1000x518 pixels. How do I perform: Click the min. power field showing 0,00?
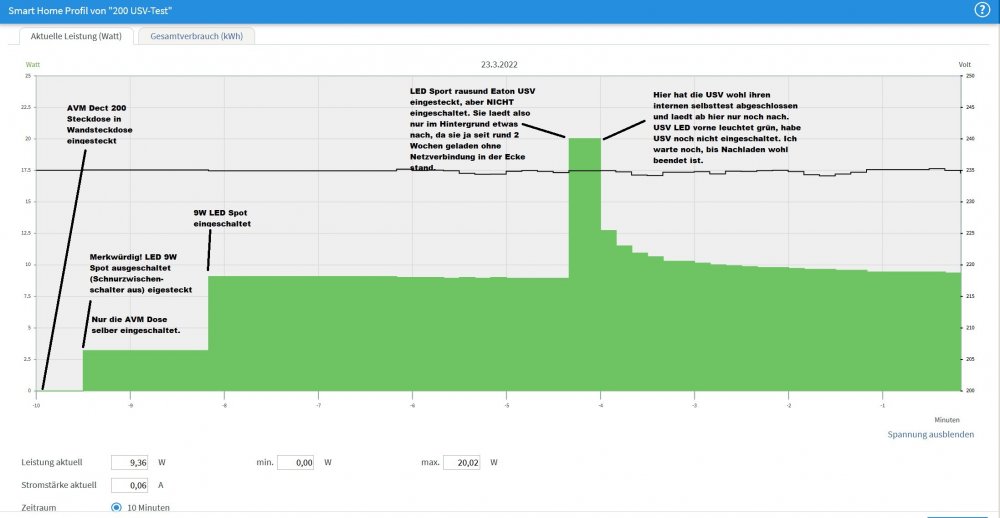click(295, 462)
